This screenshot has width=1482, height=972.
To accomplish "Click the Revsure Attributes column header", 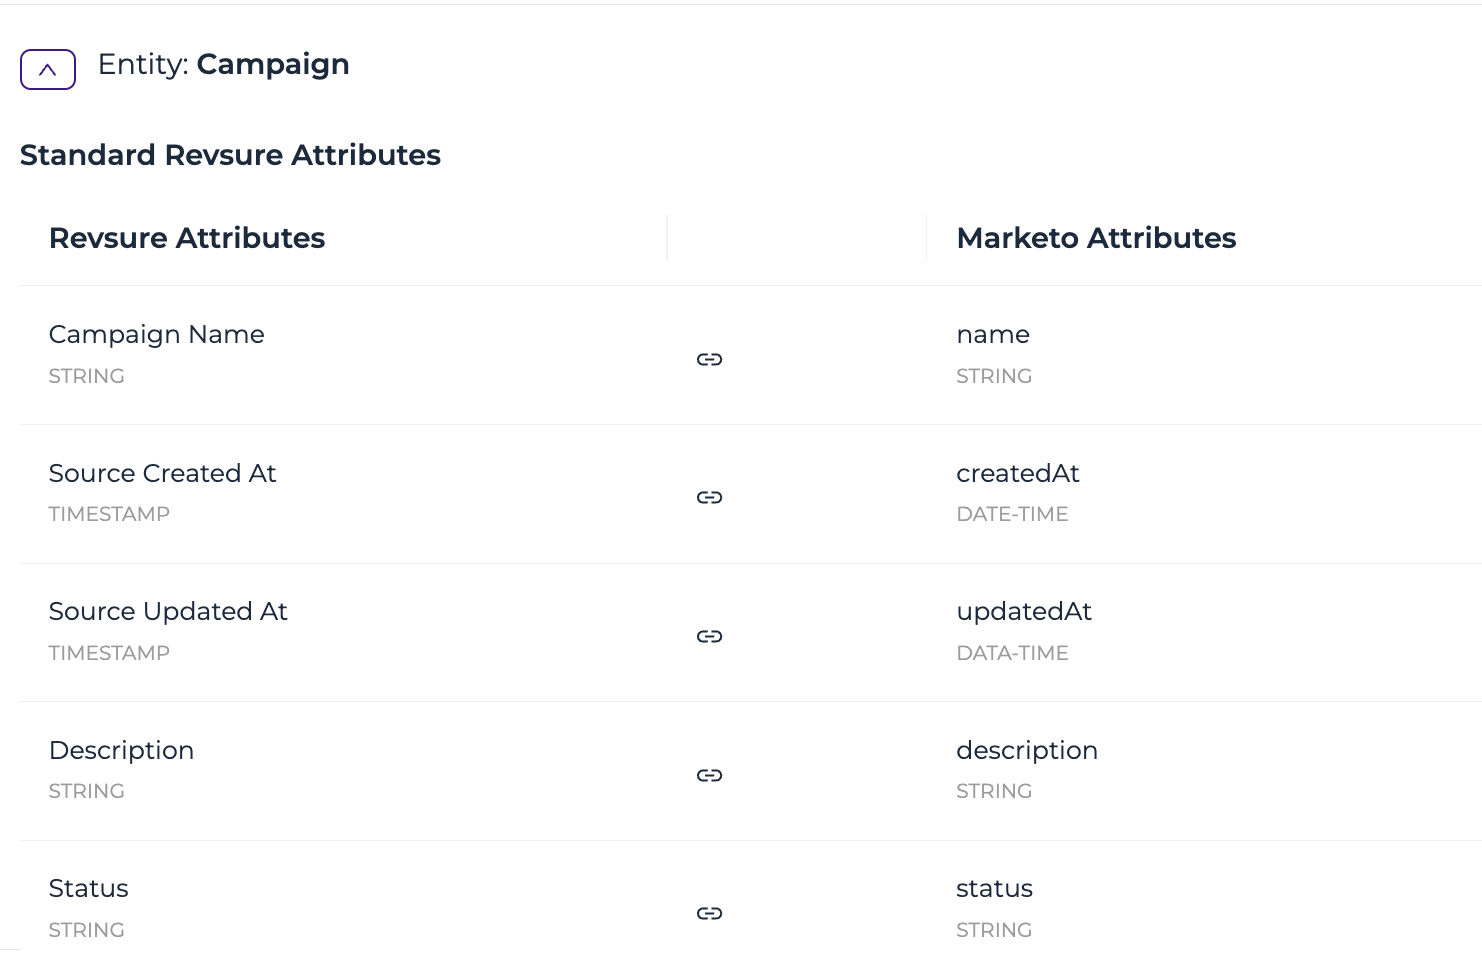I will click(187, 238).
